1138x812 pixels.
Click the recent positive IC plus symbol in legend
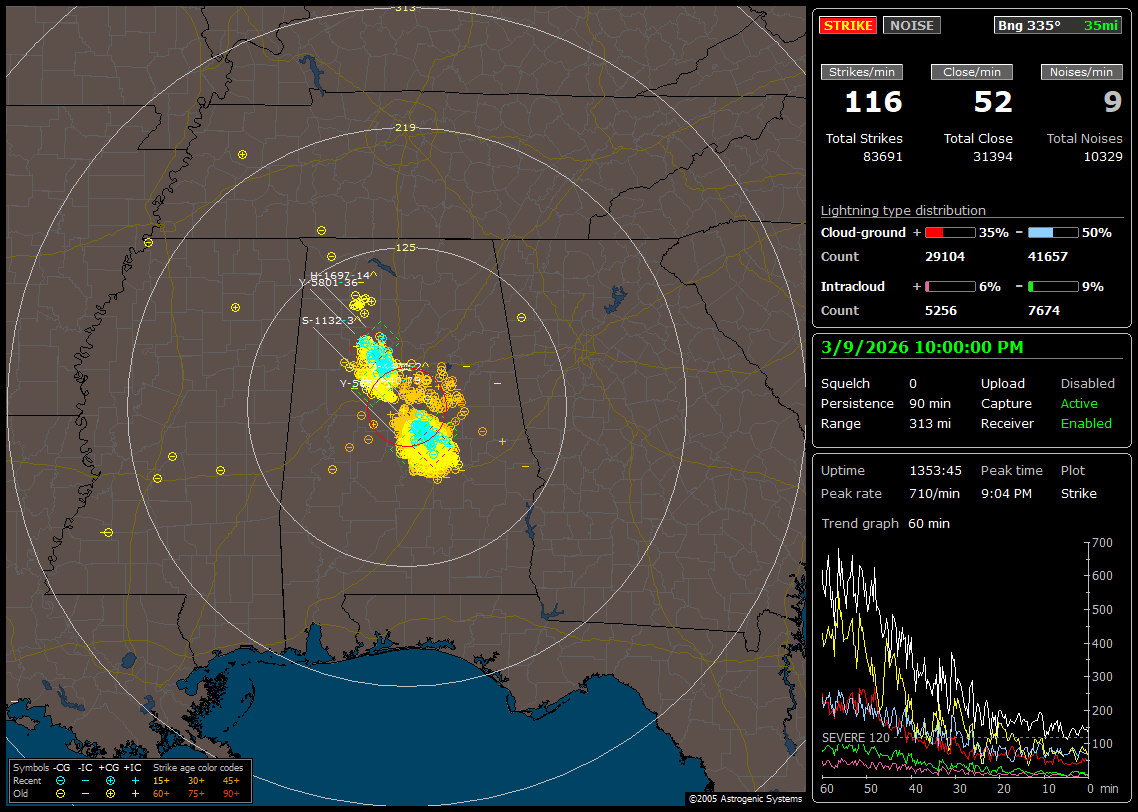click(x=134, y=780)
